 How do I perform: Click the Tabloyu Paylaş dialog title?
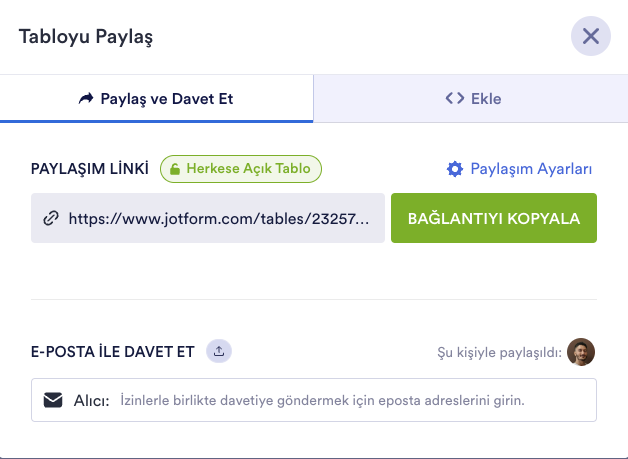(x=86, y=38)
